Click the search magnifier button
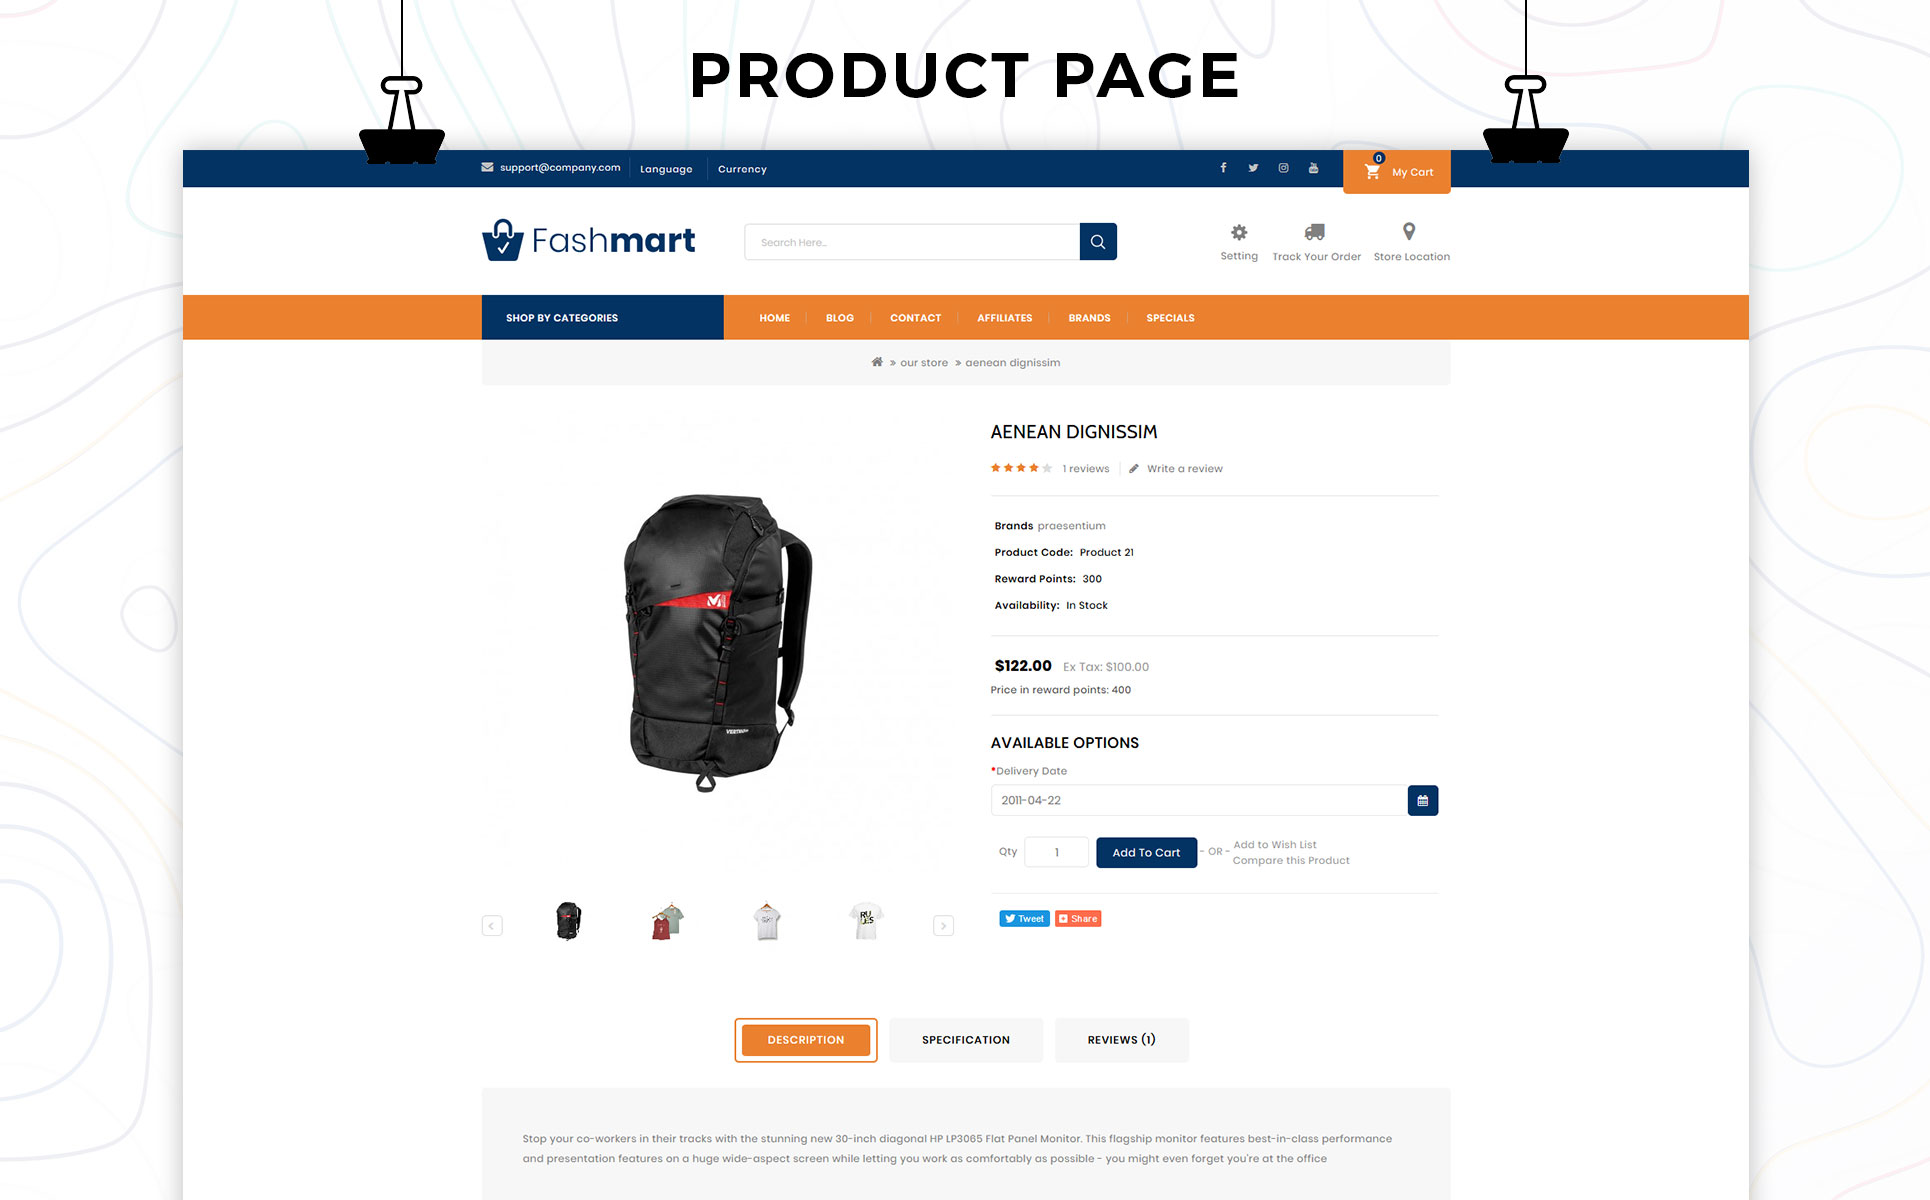 pos(1098,241)
